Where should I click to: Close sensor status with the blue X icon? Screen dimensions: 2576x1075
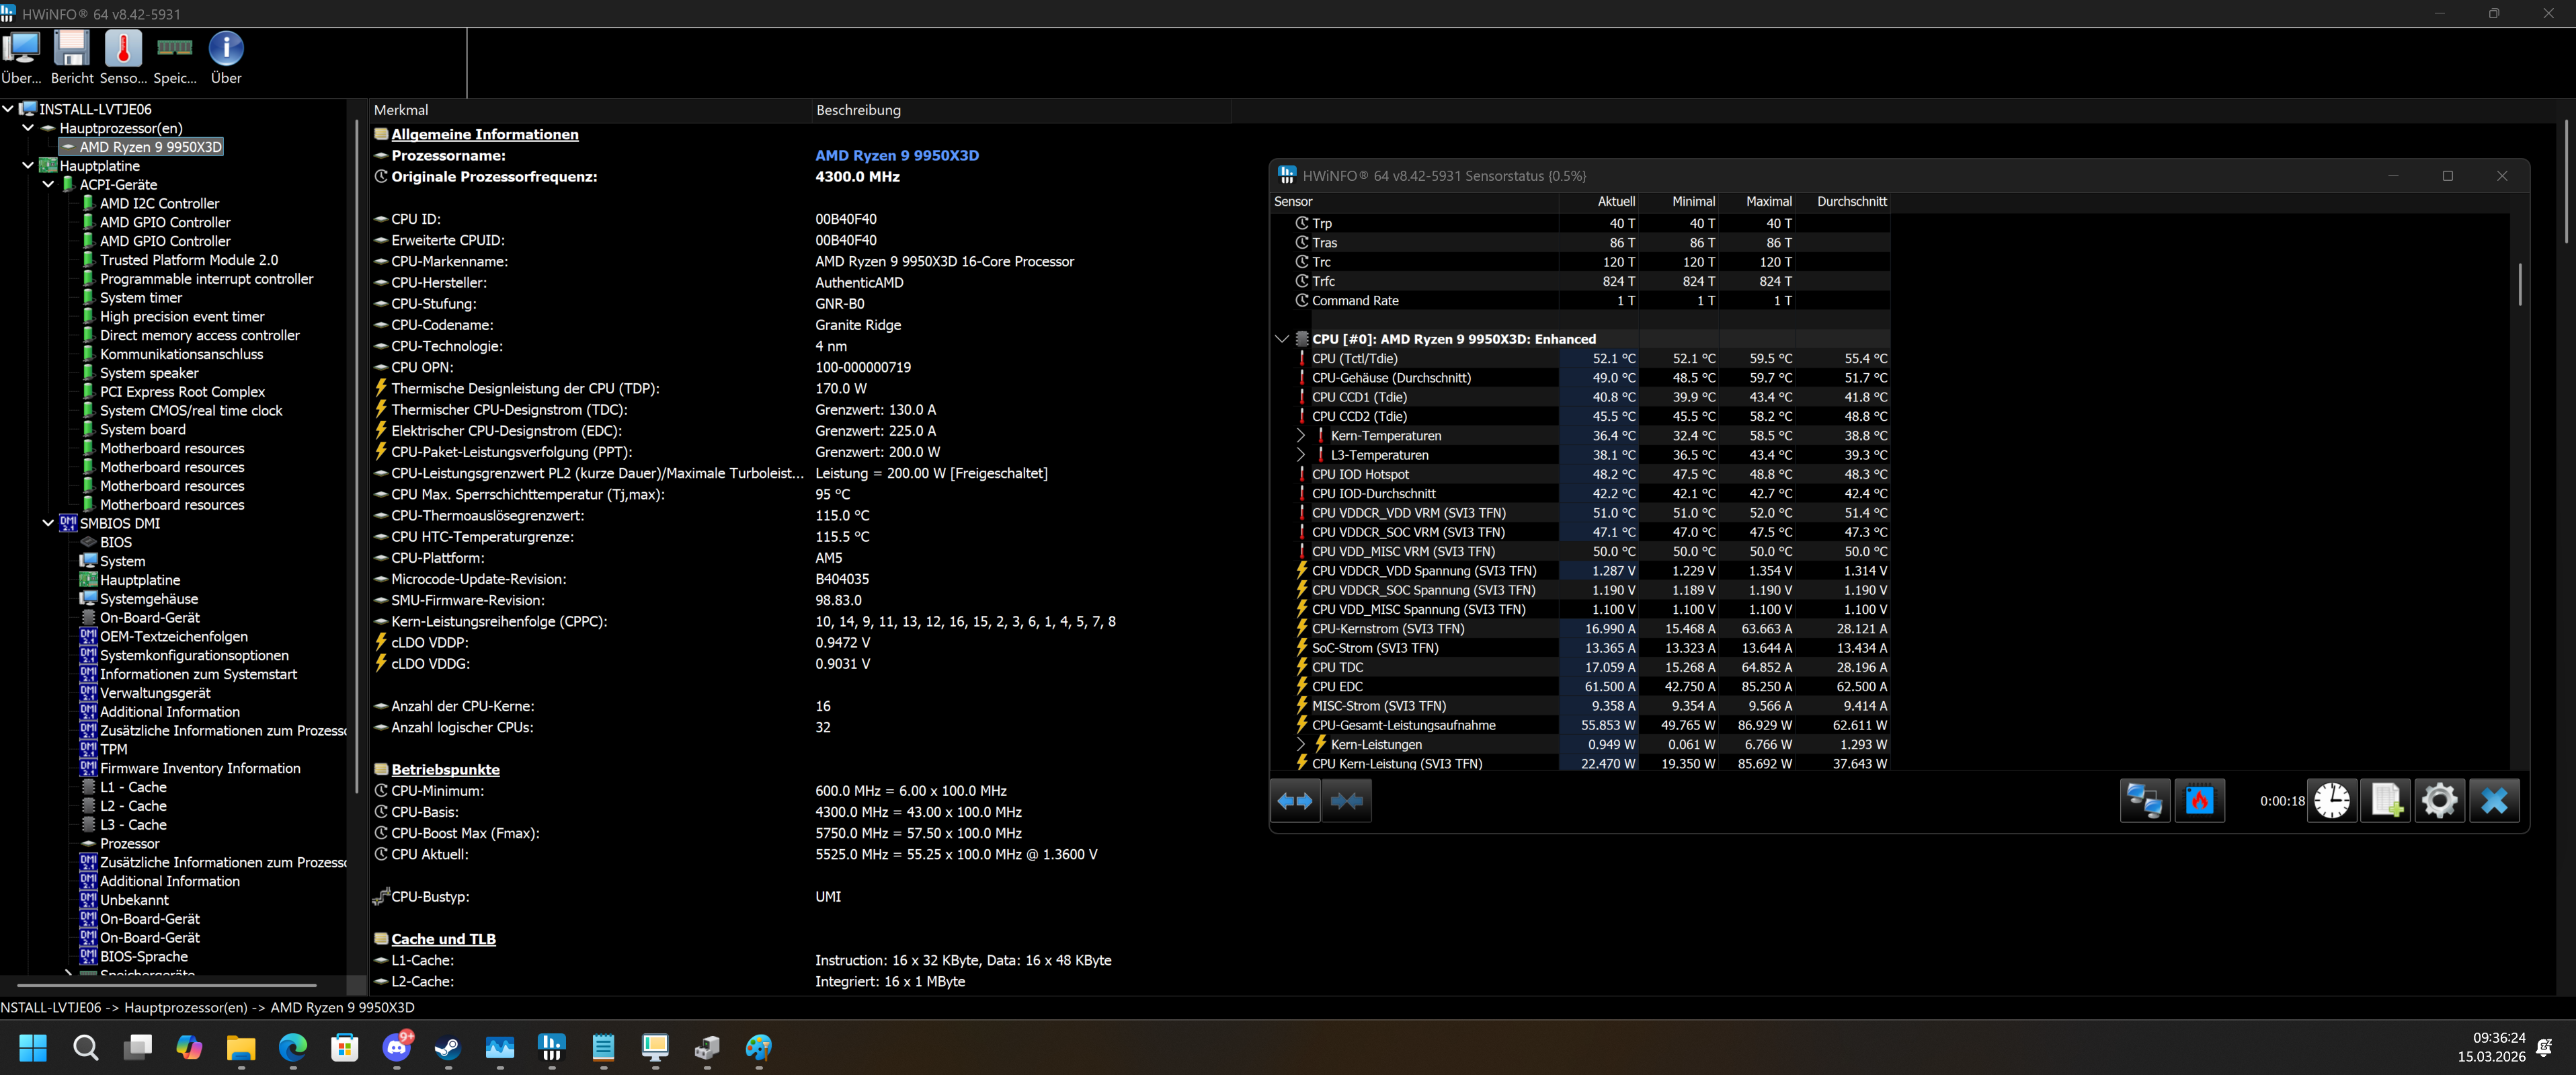click(2494, 801)
